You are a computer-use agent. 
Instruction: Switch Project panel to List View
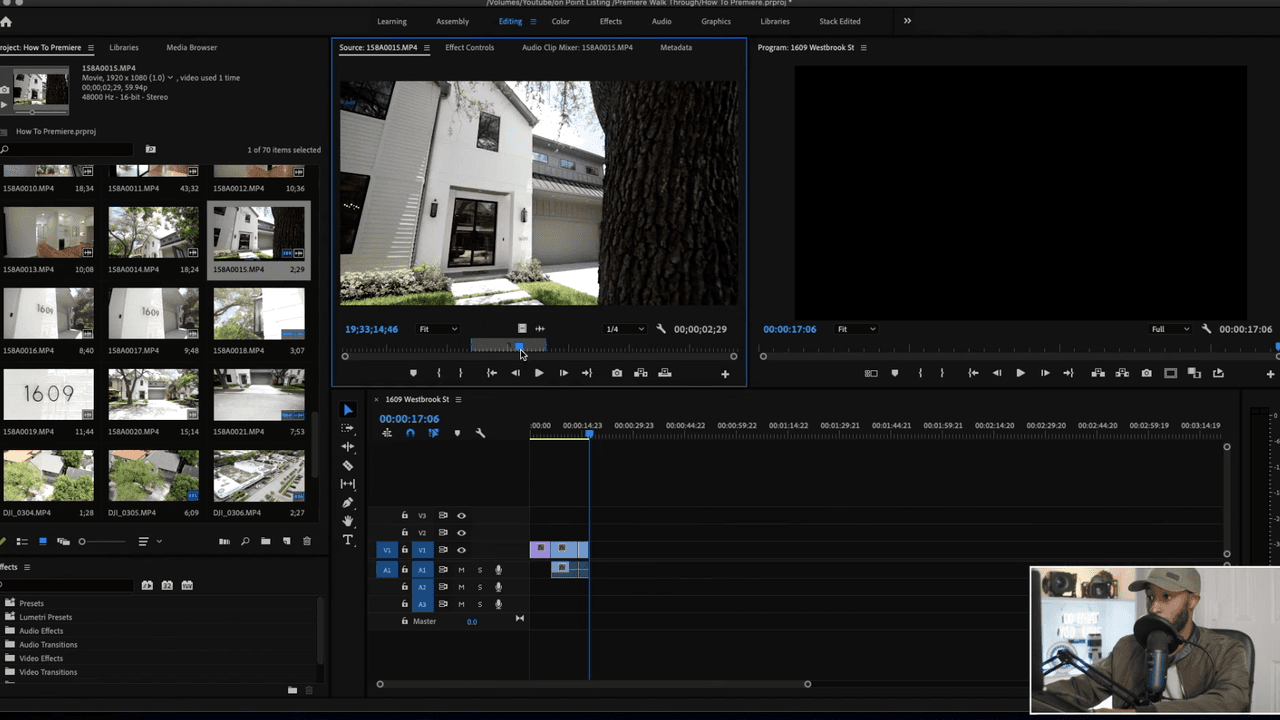pyautogui.click(x=22, y=541)
